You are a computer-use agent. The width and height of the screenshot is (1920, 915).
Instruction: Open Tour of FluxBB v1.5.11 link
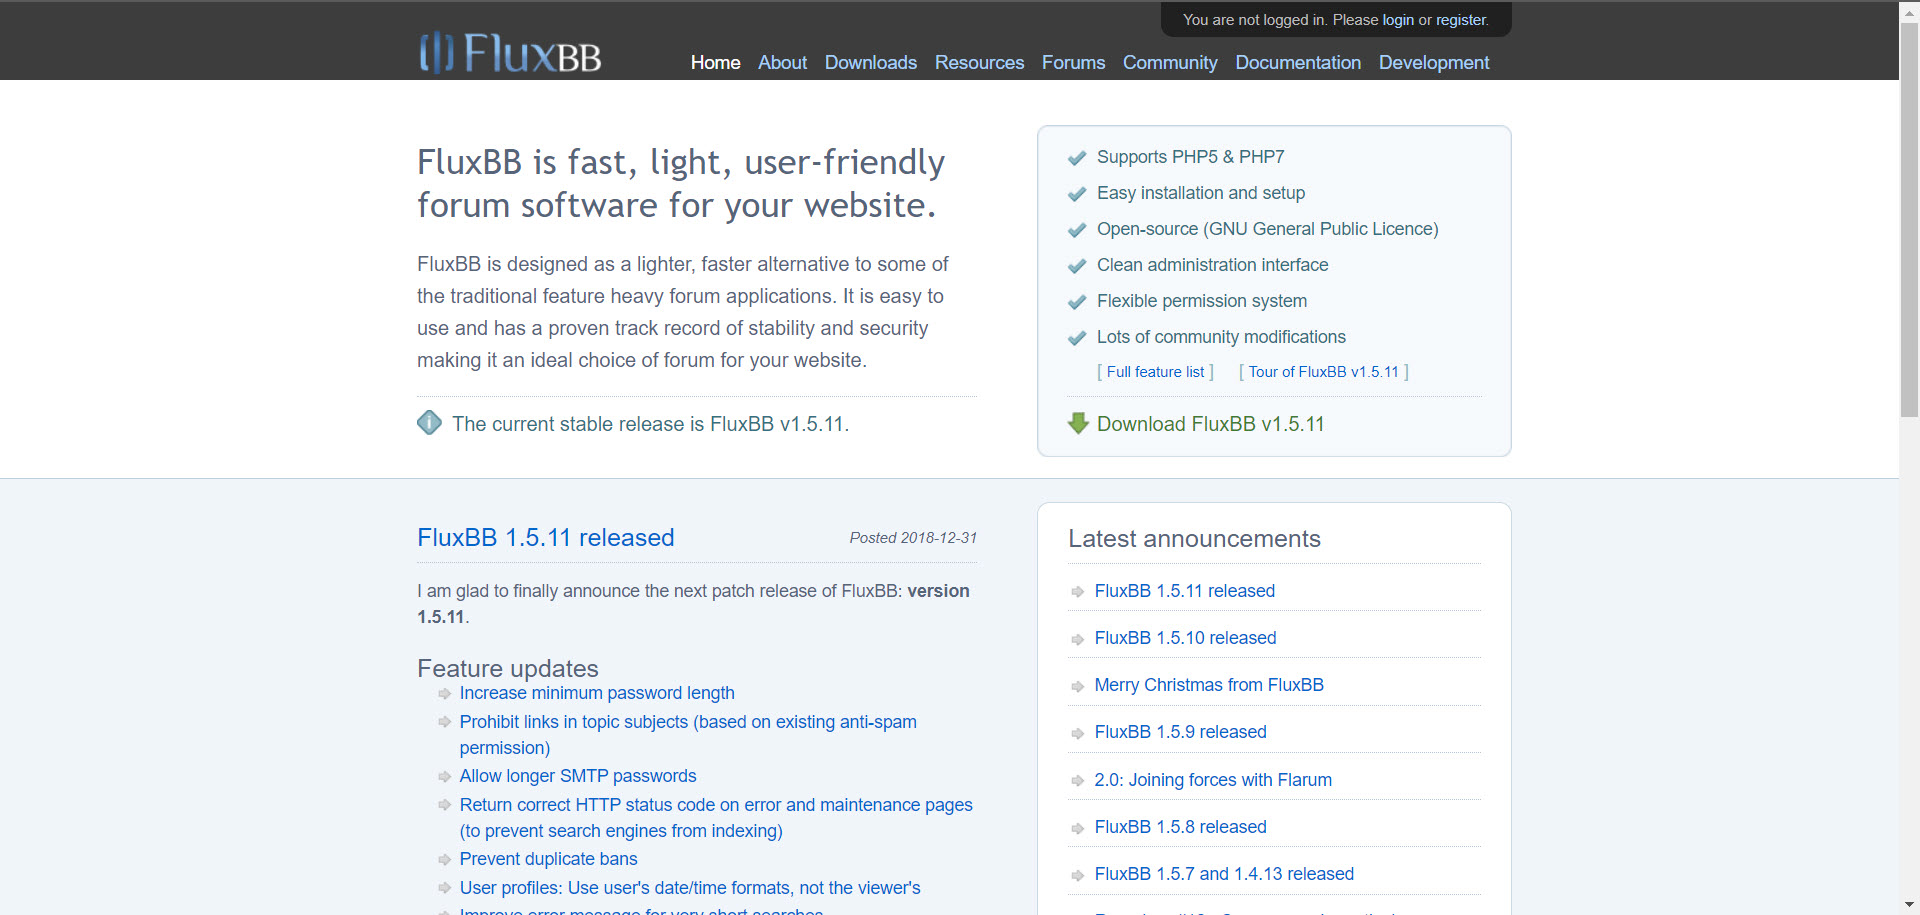pos(1324,372)
